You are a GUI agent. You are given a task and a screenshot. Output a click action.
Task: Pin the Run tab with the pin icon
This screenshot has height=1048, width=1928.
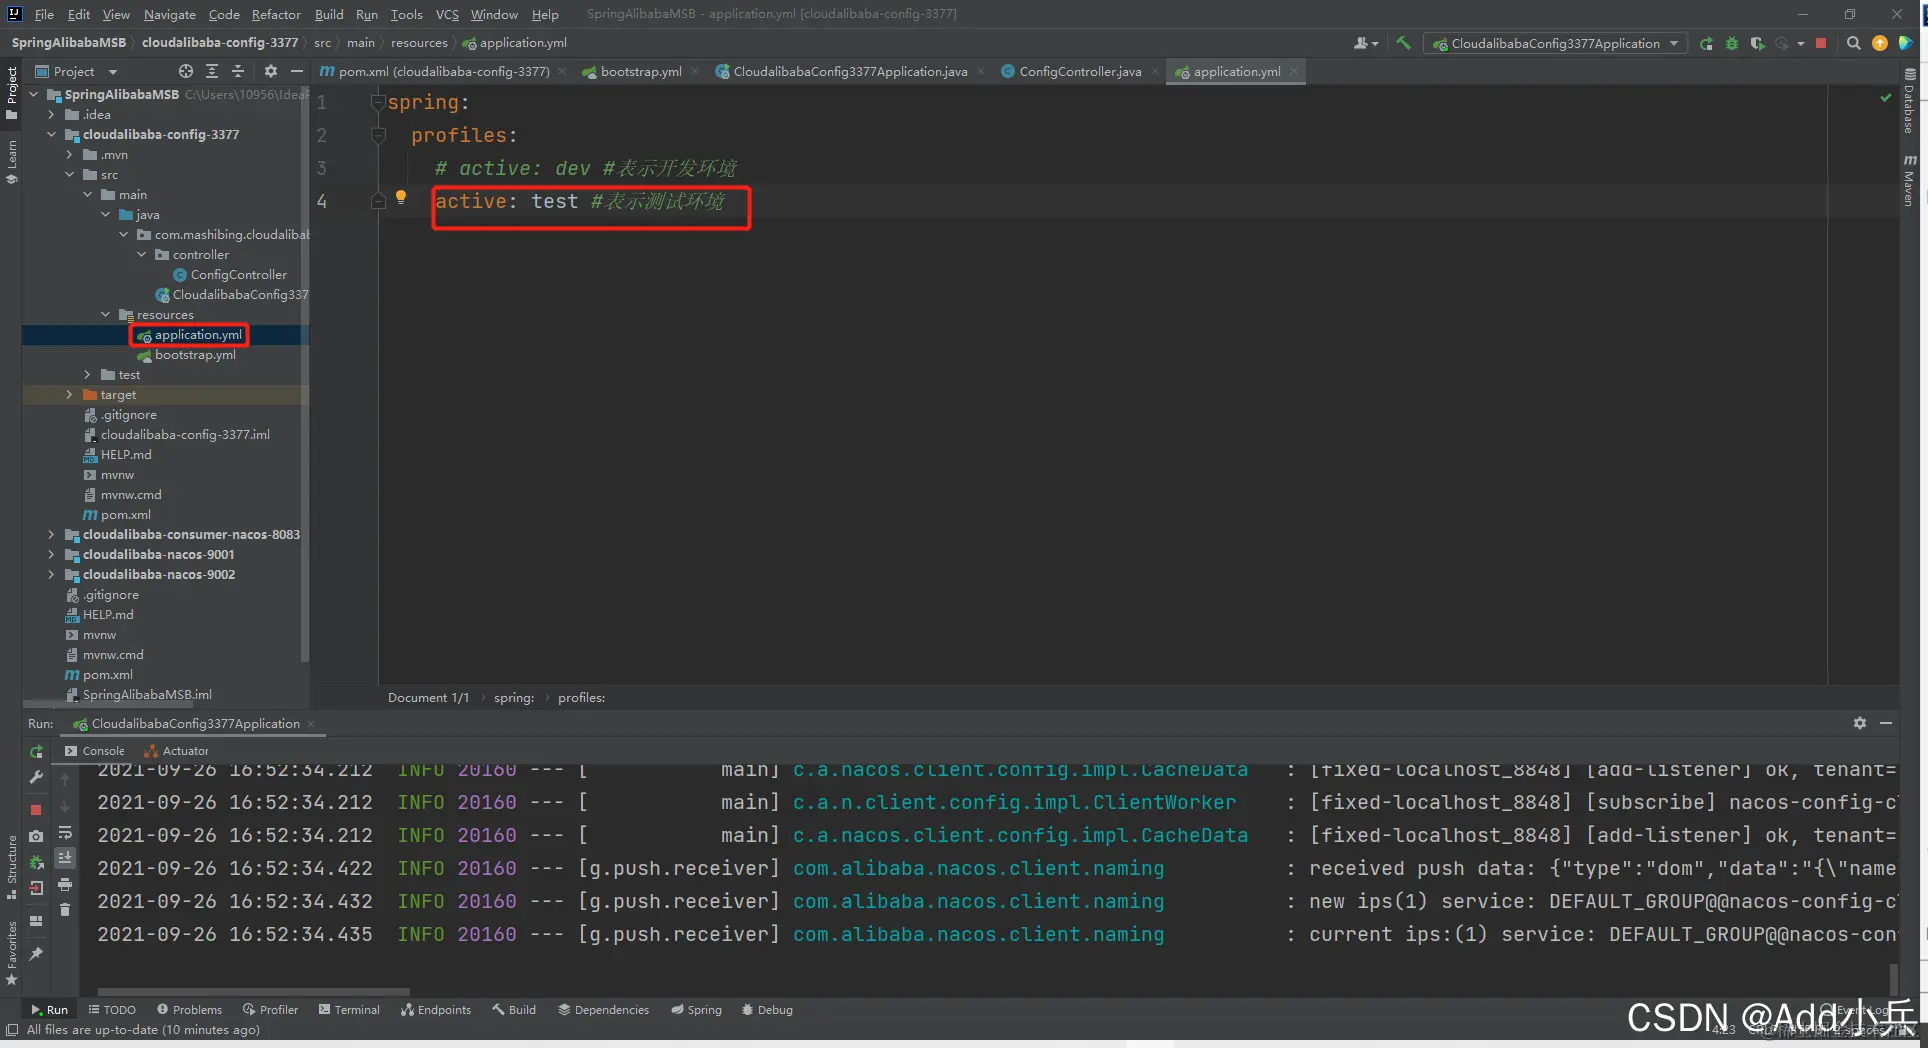coord(36,954)
